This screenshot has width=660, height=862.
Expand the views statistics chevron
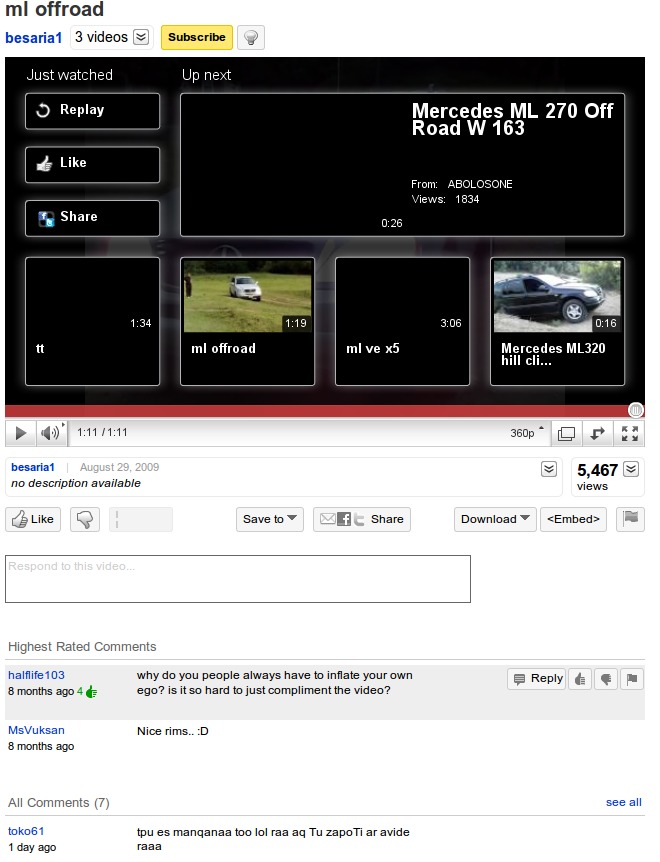coord(631,469)
